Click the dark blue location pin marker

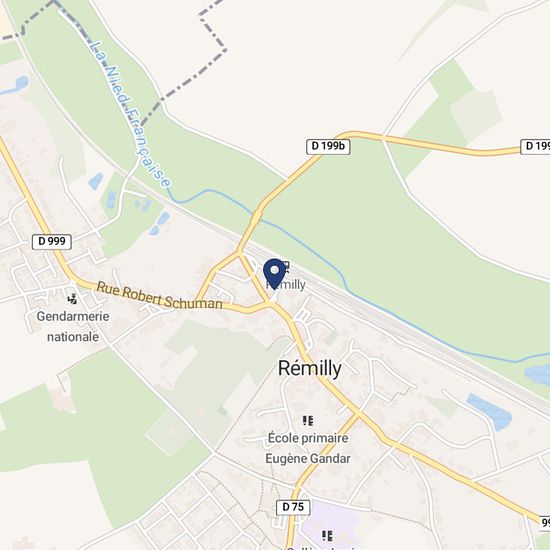click(x=275, y=274)
